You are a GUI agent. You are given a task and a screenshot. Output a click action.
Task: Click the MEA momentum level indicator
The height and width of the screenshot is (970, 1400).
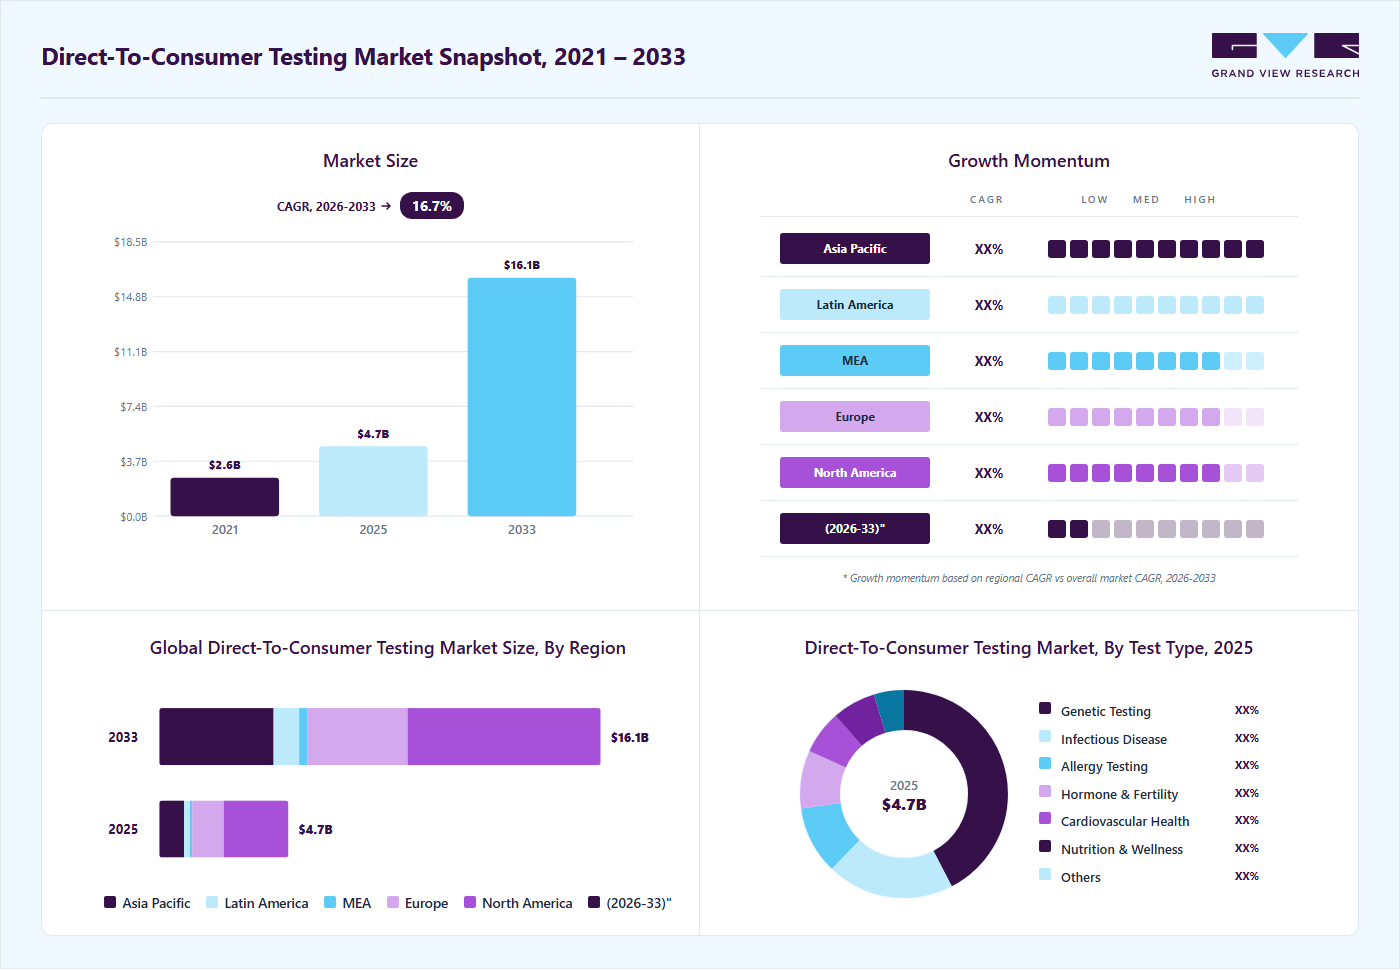(x=1156, y=361)
